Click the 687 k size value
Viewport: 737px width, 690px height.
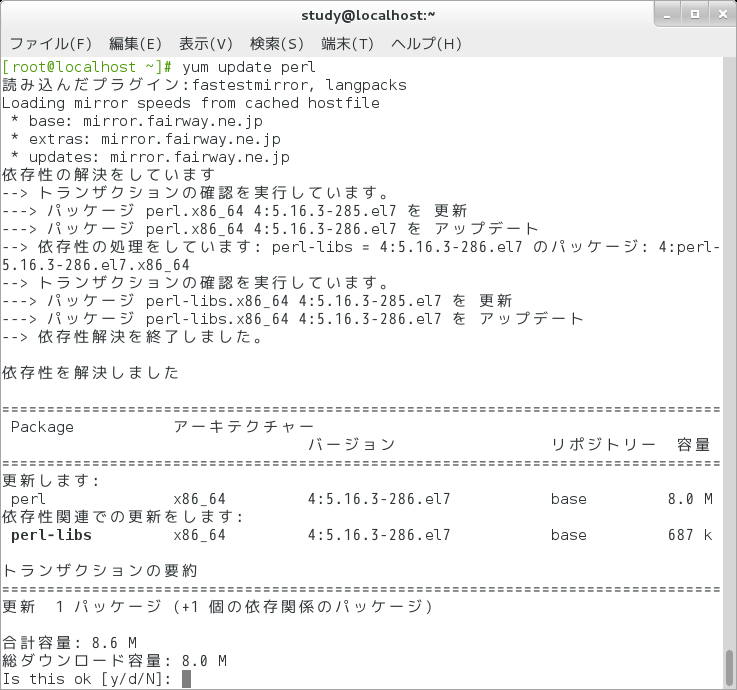coord(690,535)
